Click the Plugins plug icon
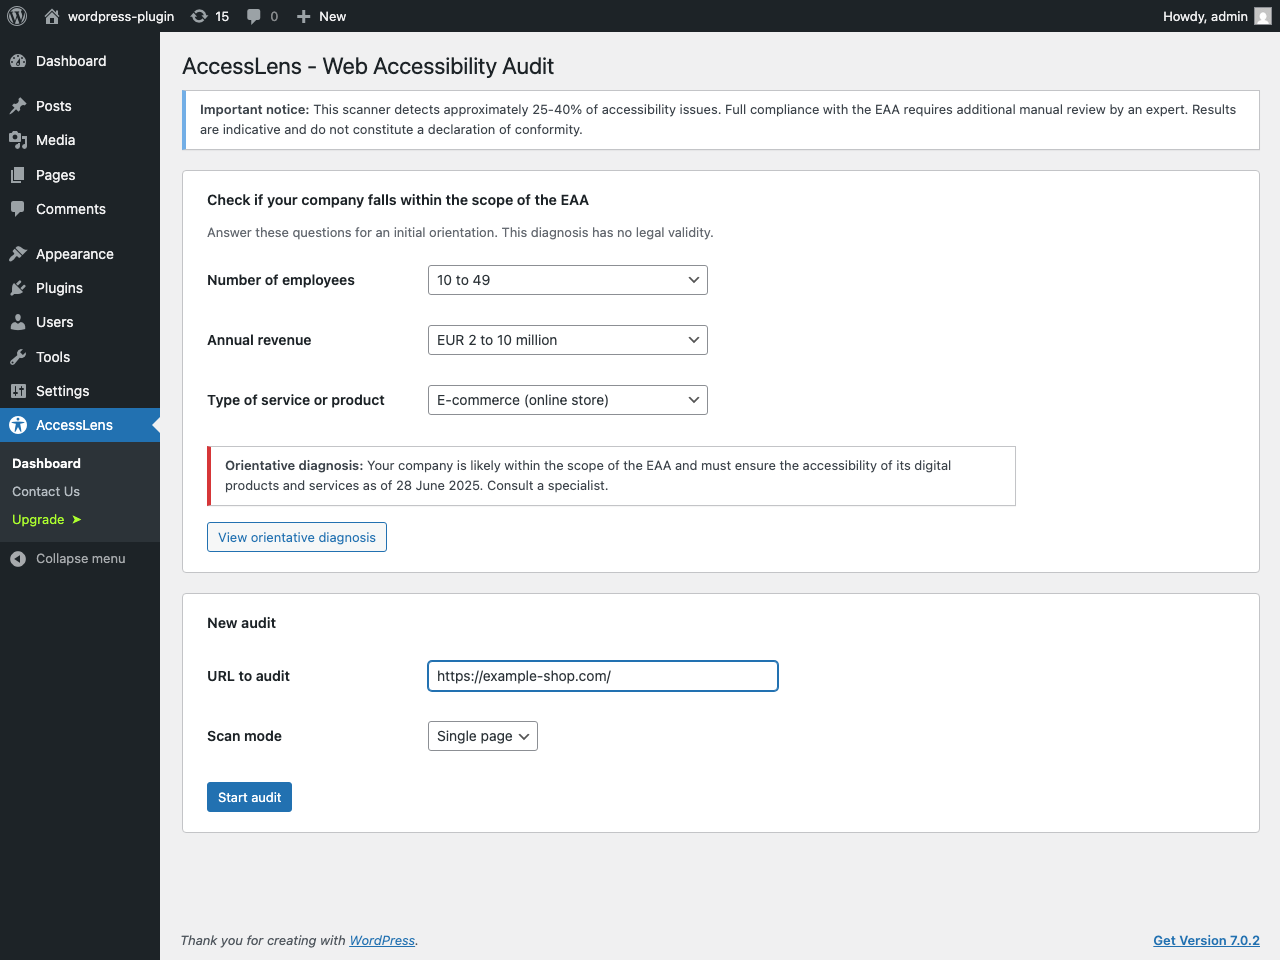1280x960 pixels. [x=18, y=288]
